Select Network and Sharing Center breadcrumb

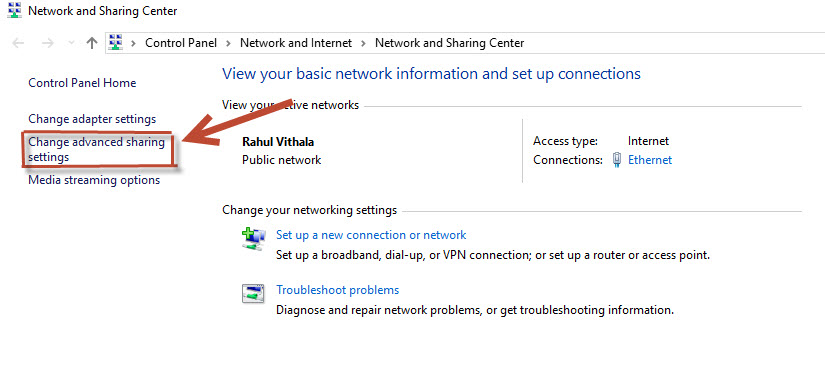[x=449, y=43]
